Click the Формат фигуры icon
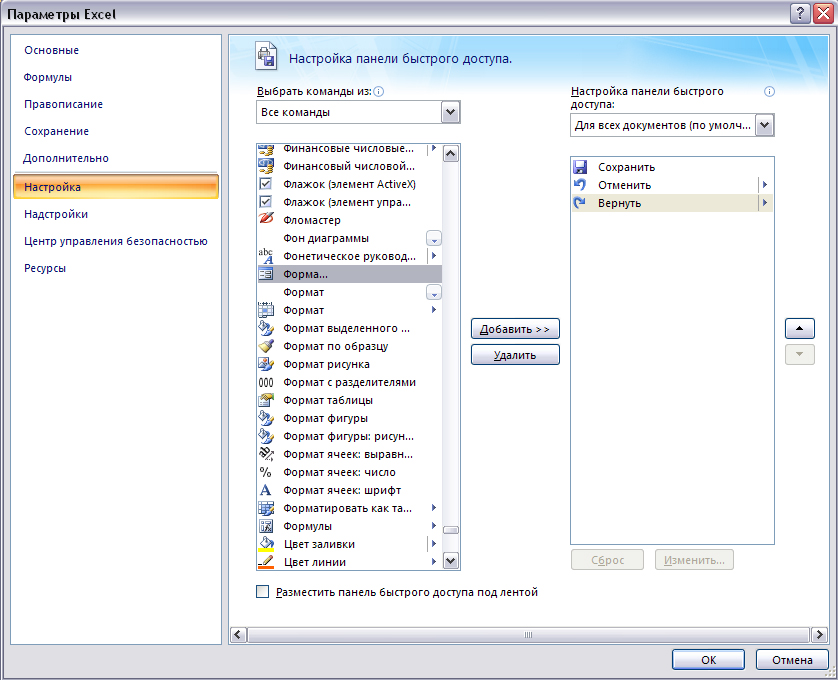Image resolution: width=838 pixels, height=680 pixels. (x=266, y=418)
